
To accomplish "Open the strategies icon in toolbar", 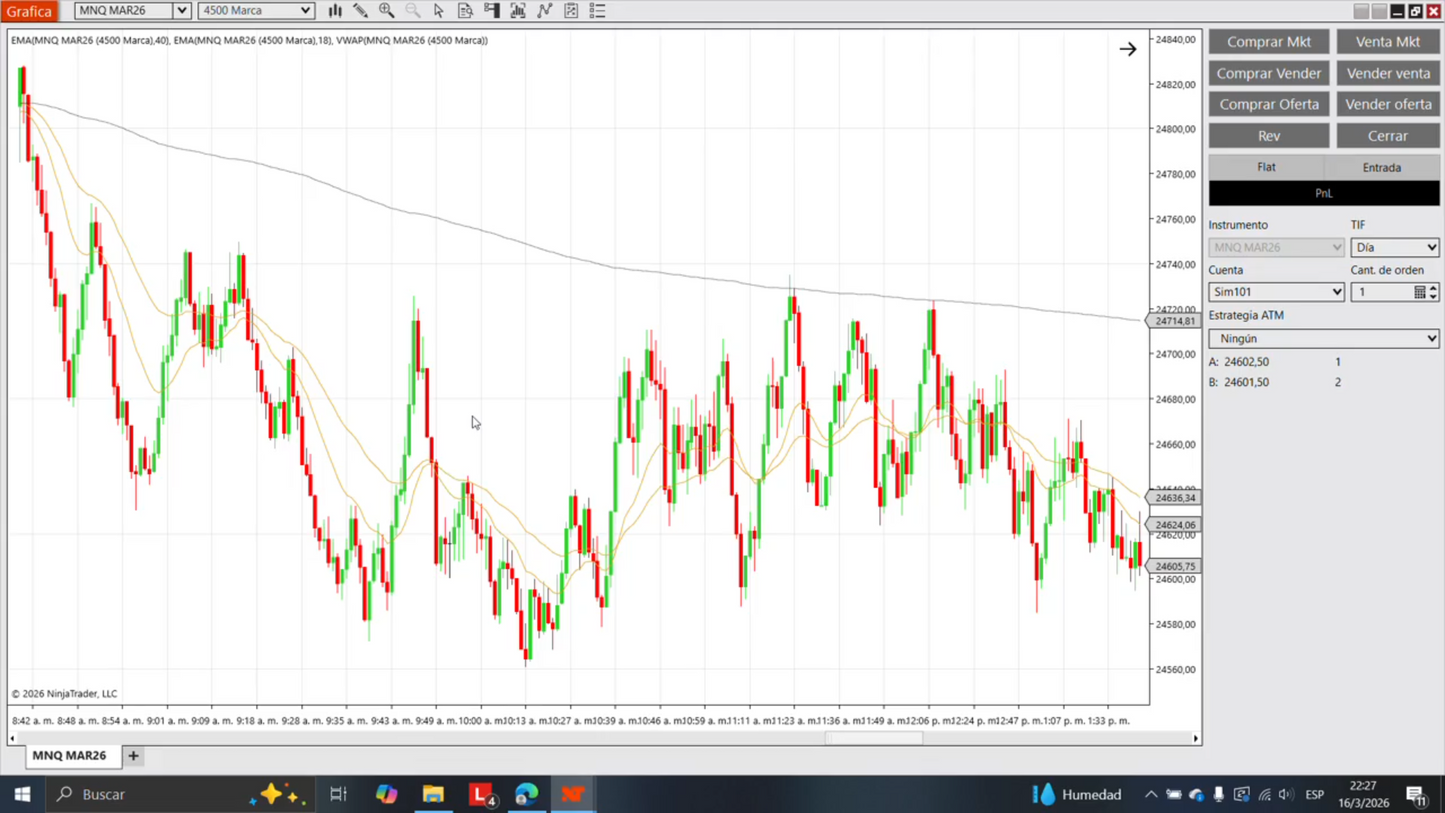I will 545,11.
